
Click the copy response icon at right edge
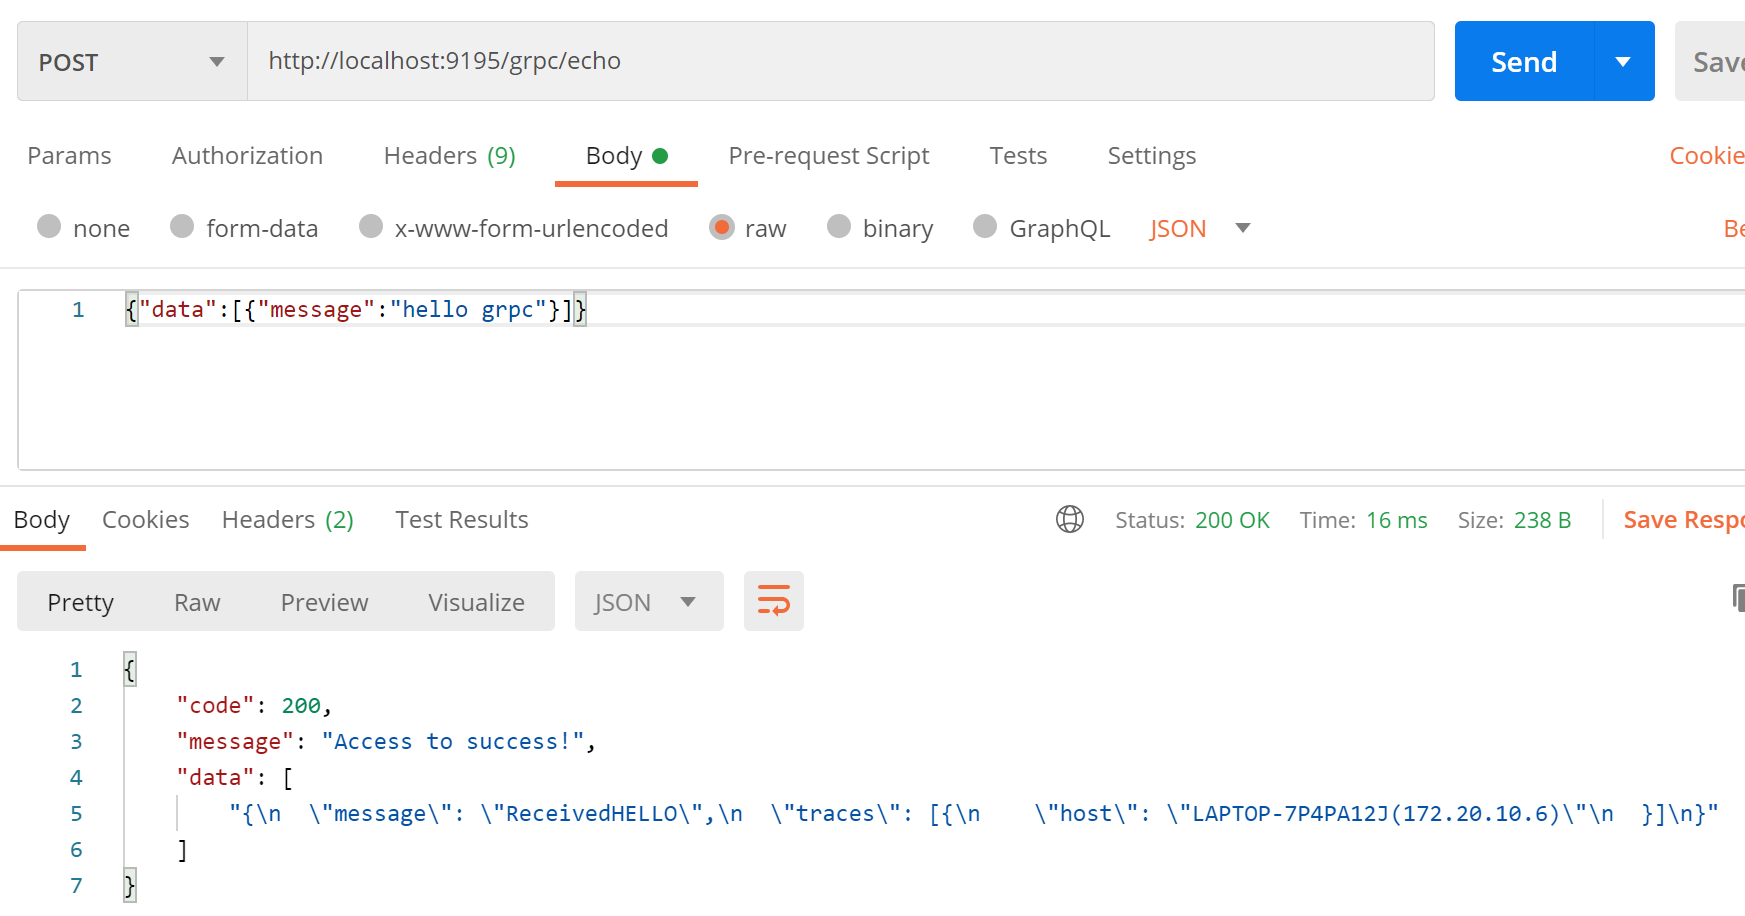click(1737, 598)
